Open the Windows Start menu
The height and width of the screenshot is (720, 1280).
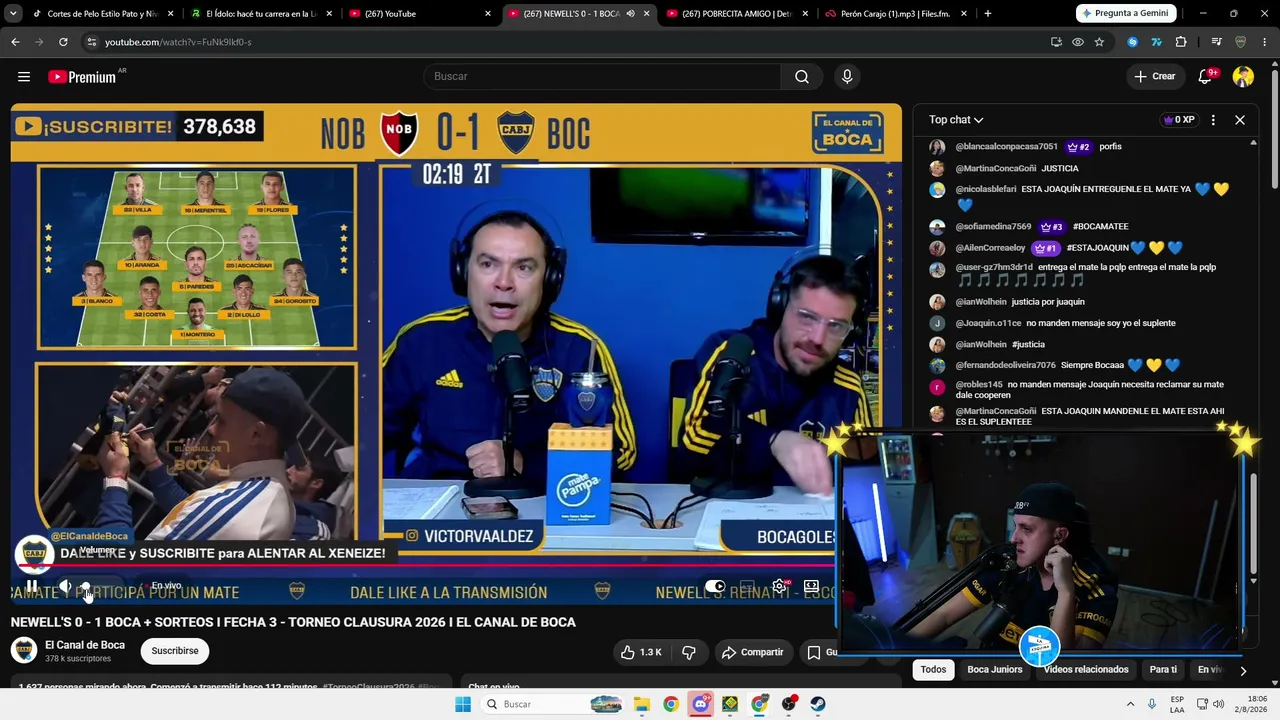[463, 704]
